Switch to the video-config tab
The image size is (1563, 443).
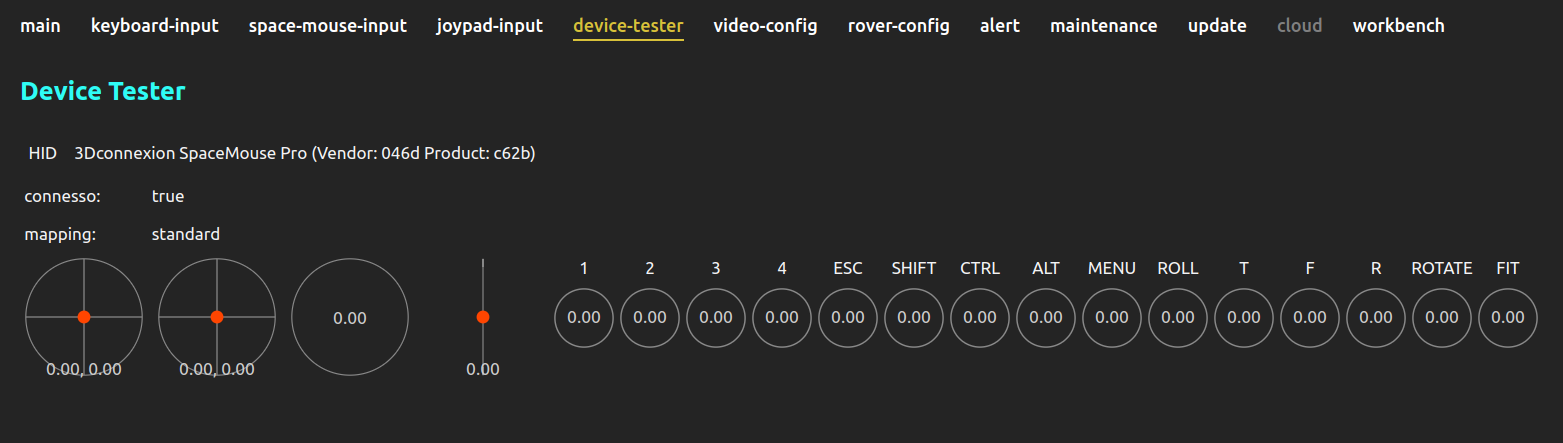(765, 26)
